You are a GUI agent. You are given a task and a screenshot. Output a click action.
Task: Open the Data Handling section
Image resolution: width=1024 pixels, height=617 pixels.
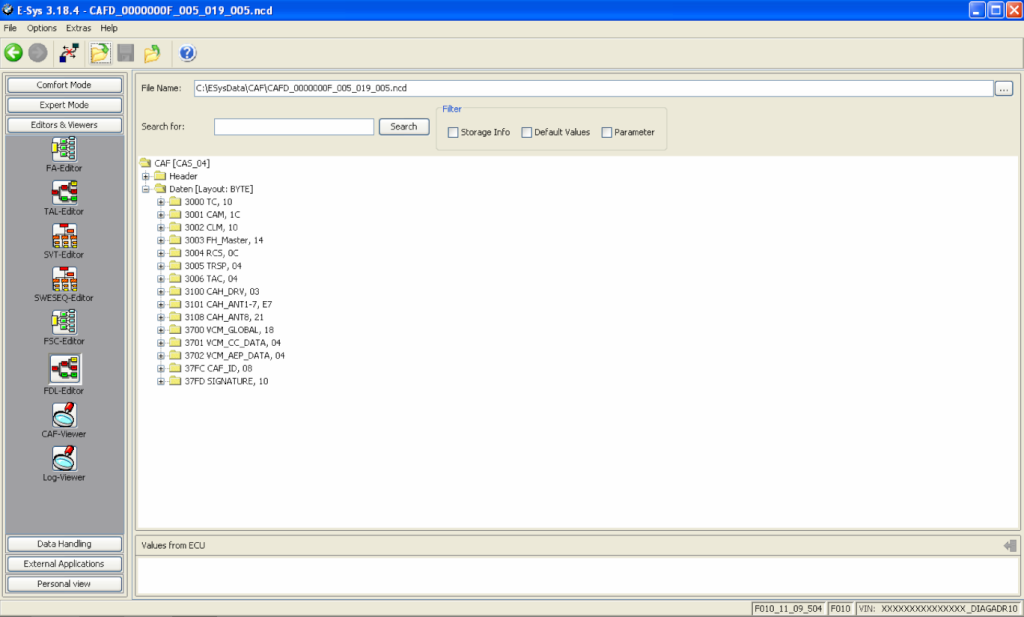pyautogui.click(x=64, y=544)
